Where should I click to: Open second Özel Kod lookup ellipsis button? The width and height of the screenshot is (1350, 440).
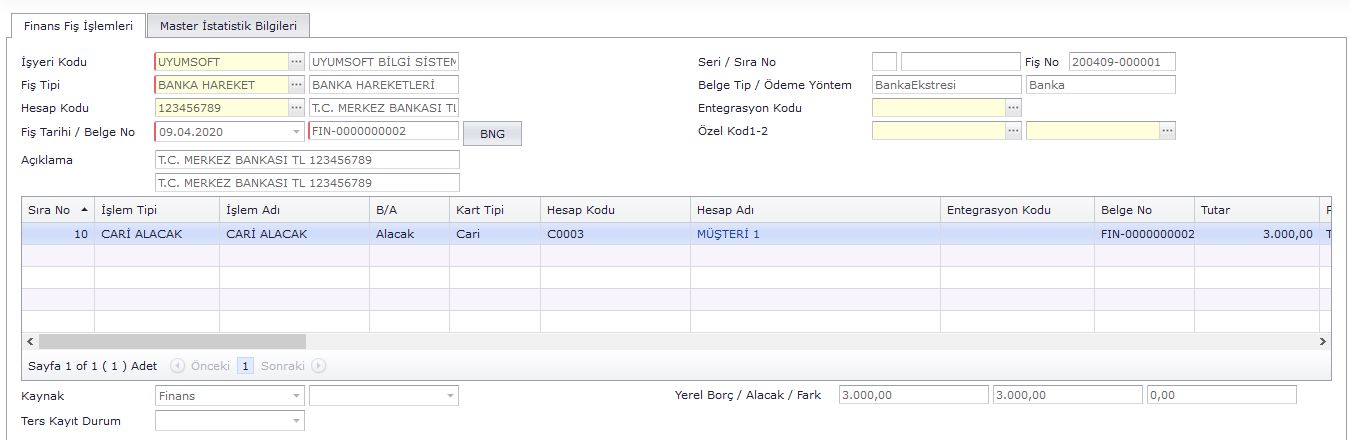[x=1167, y=131]
